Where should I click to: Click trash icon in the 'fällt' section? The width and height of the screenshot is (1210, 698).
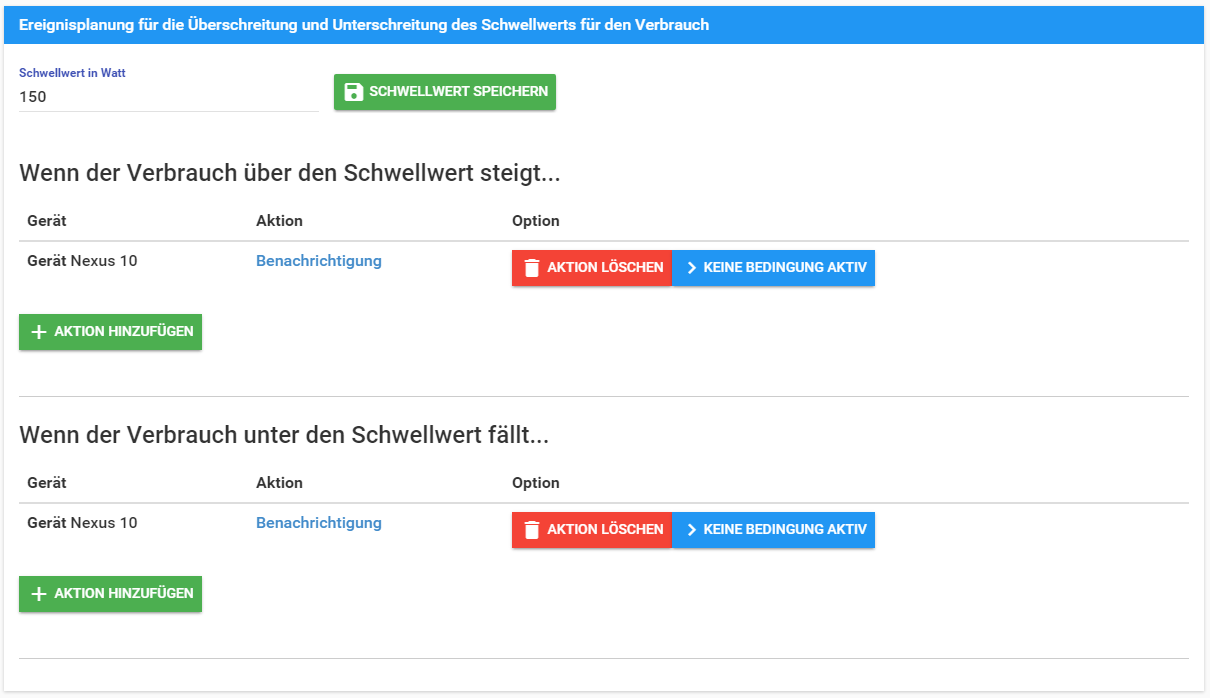532,530
